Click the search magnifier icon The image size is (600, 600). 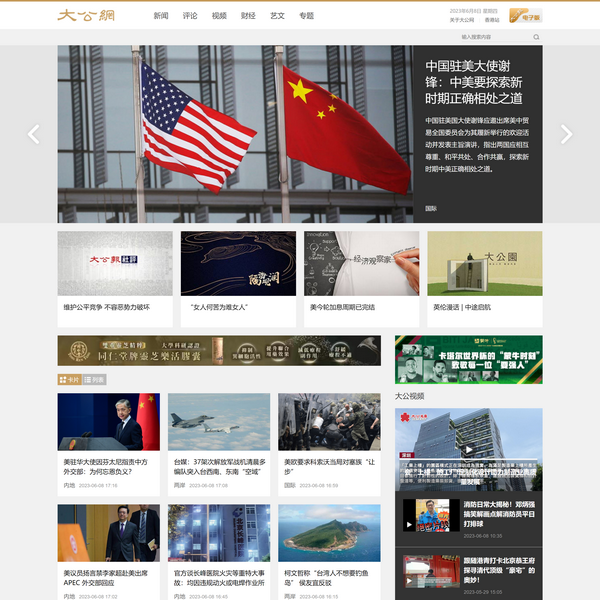point(536,37)
